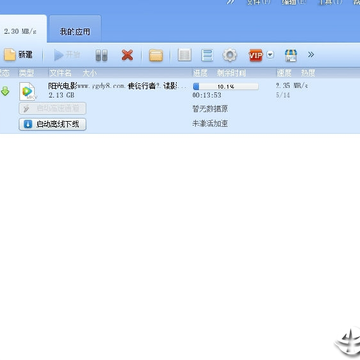Click the video file type icon in the row
The width and height of the screenshot is (360, 360).
click(27, 91)
